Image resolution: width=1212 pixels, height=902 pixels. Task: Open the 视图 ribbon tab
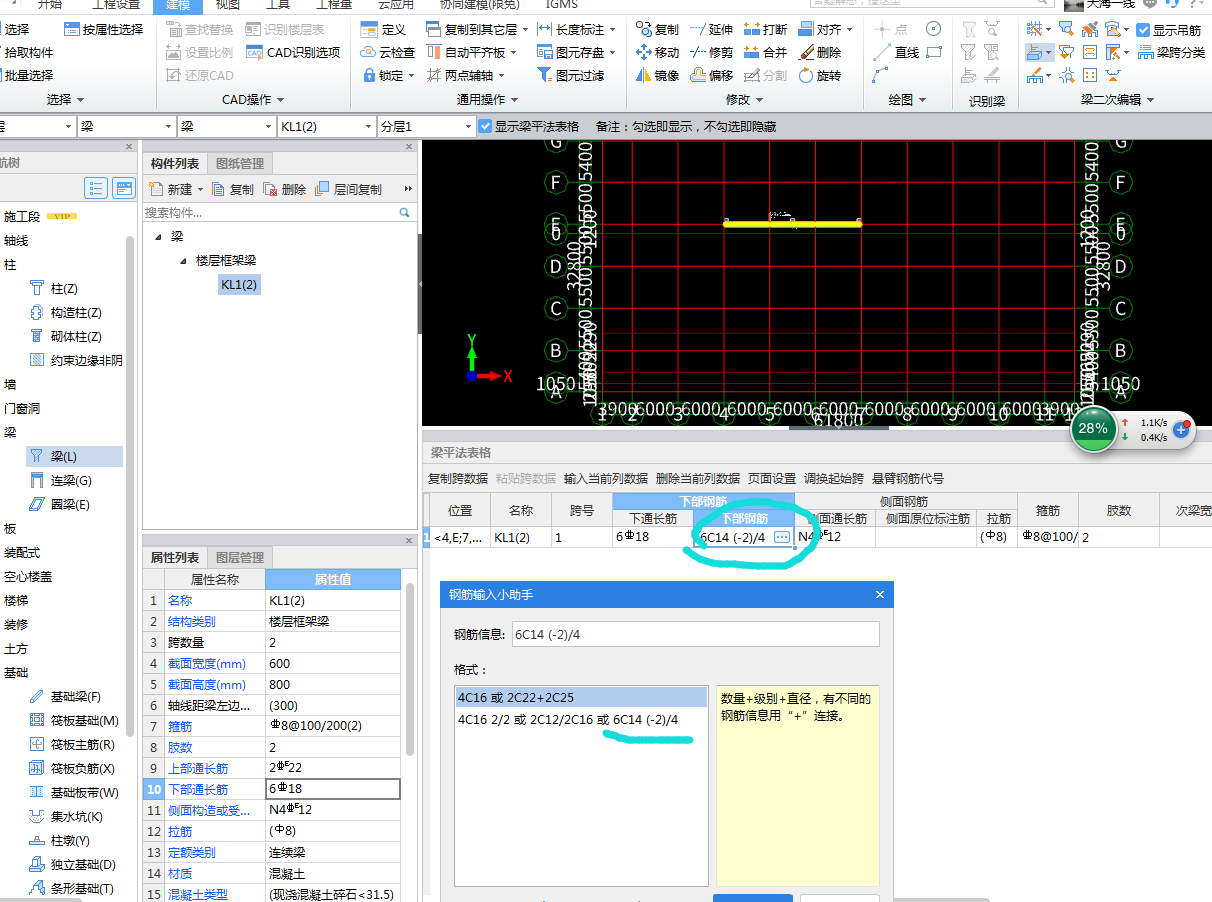point(228,5)
